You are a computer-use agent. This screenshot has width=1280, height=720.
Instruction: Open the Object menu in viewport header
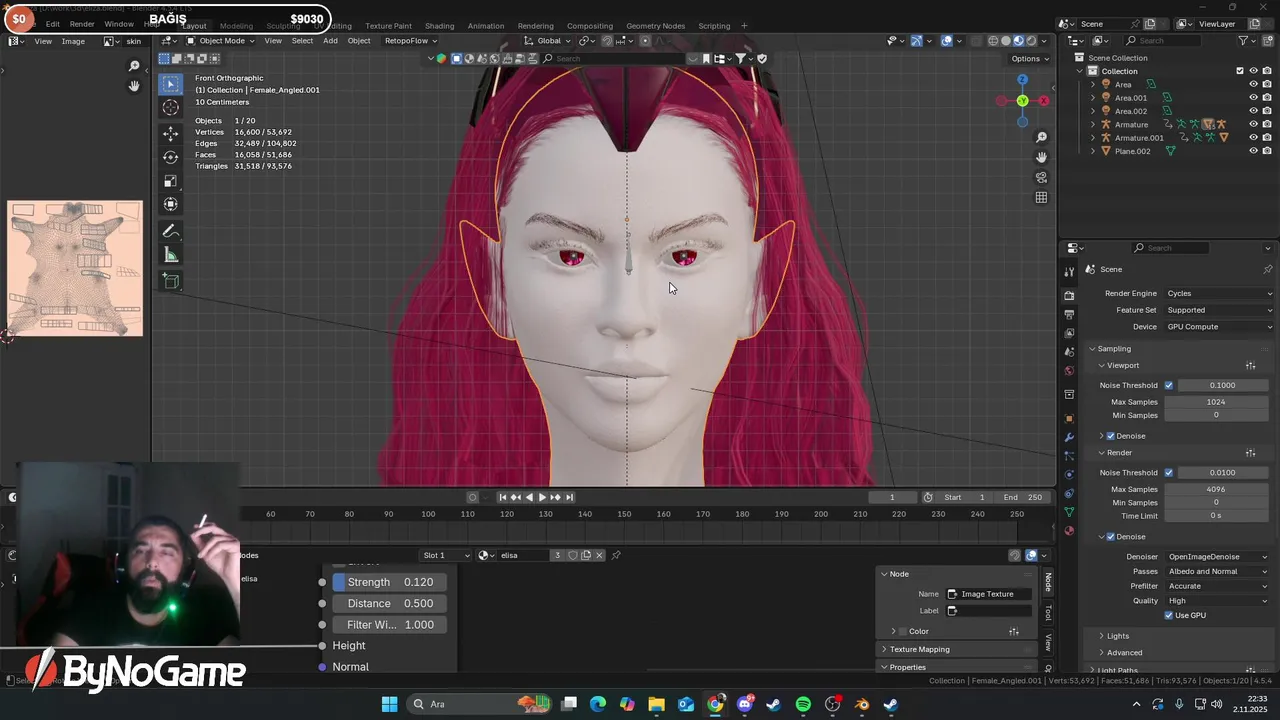(358, 41)
